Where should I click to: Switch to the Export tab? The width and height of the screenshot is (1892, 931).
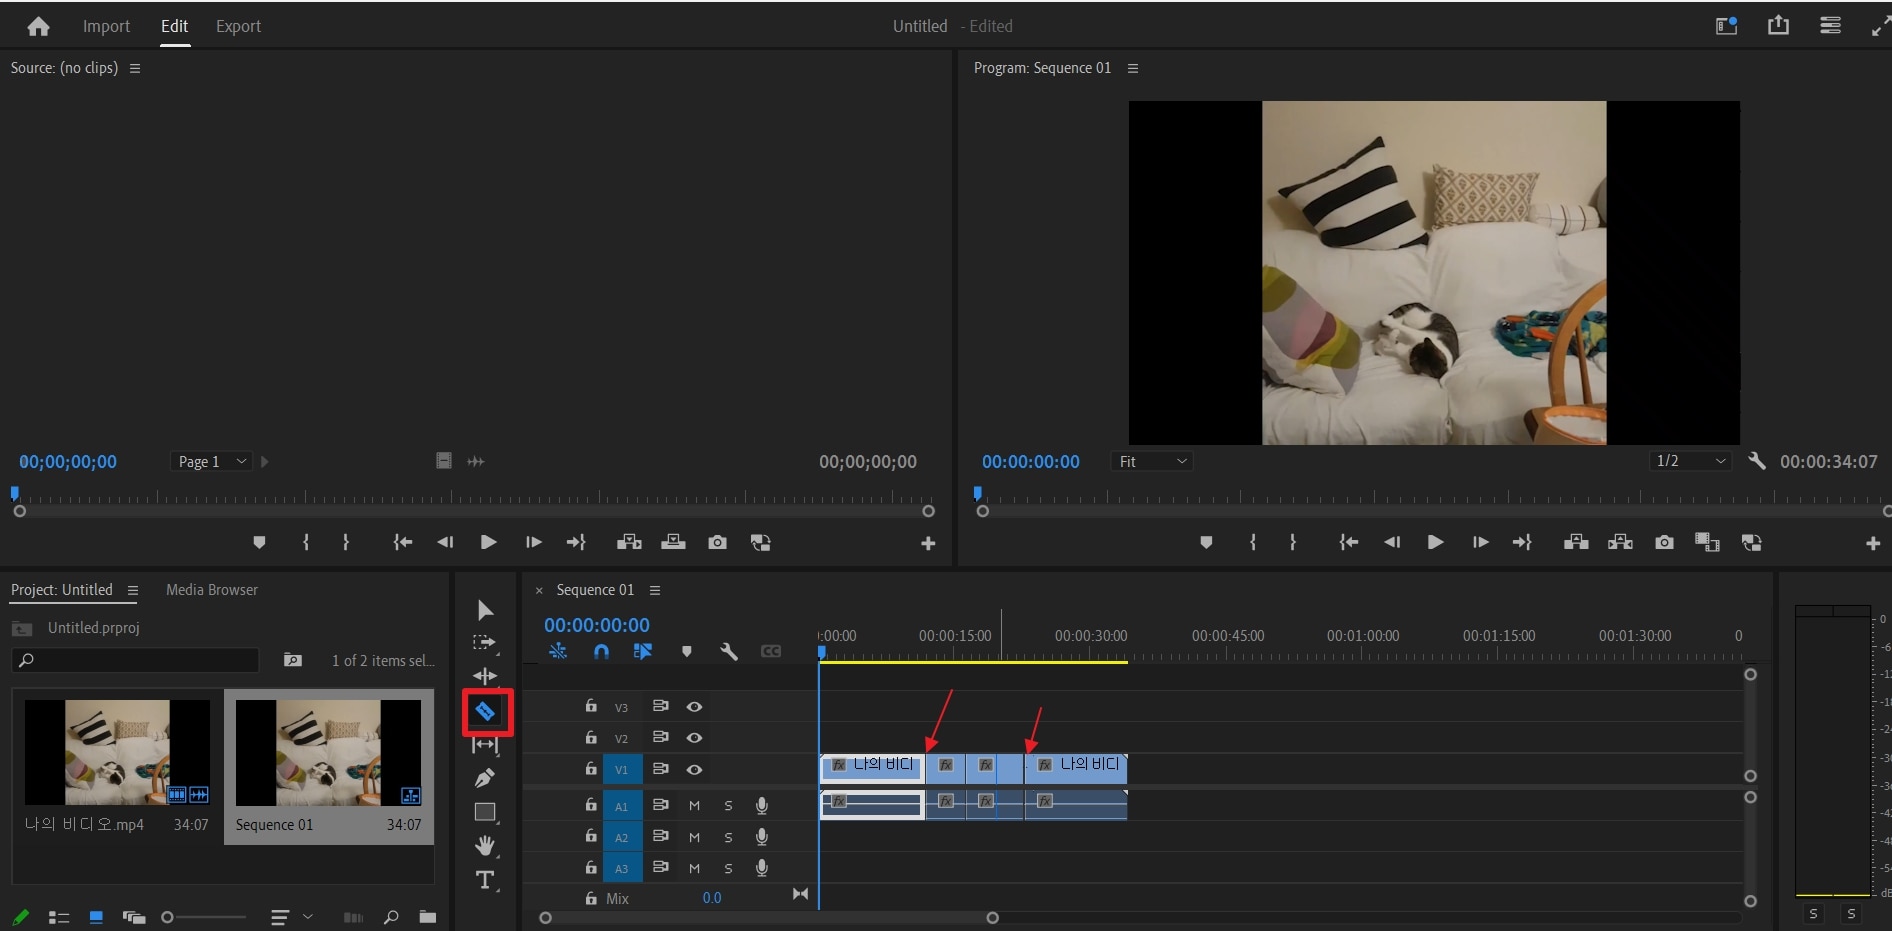coord(238,26)
